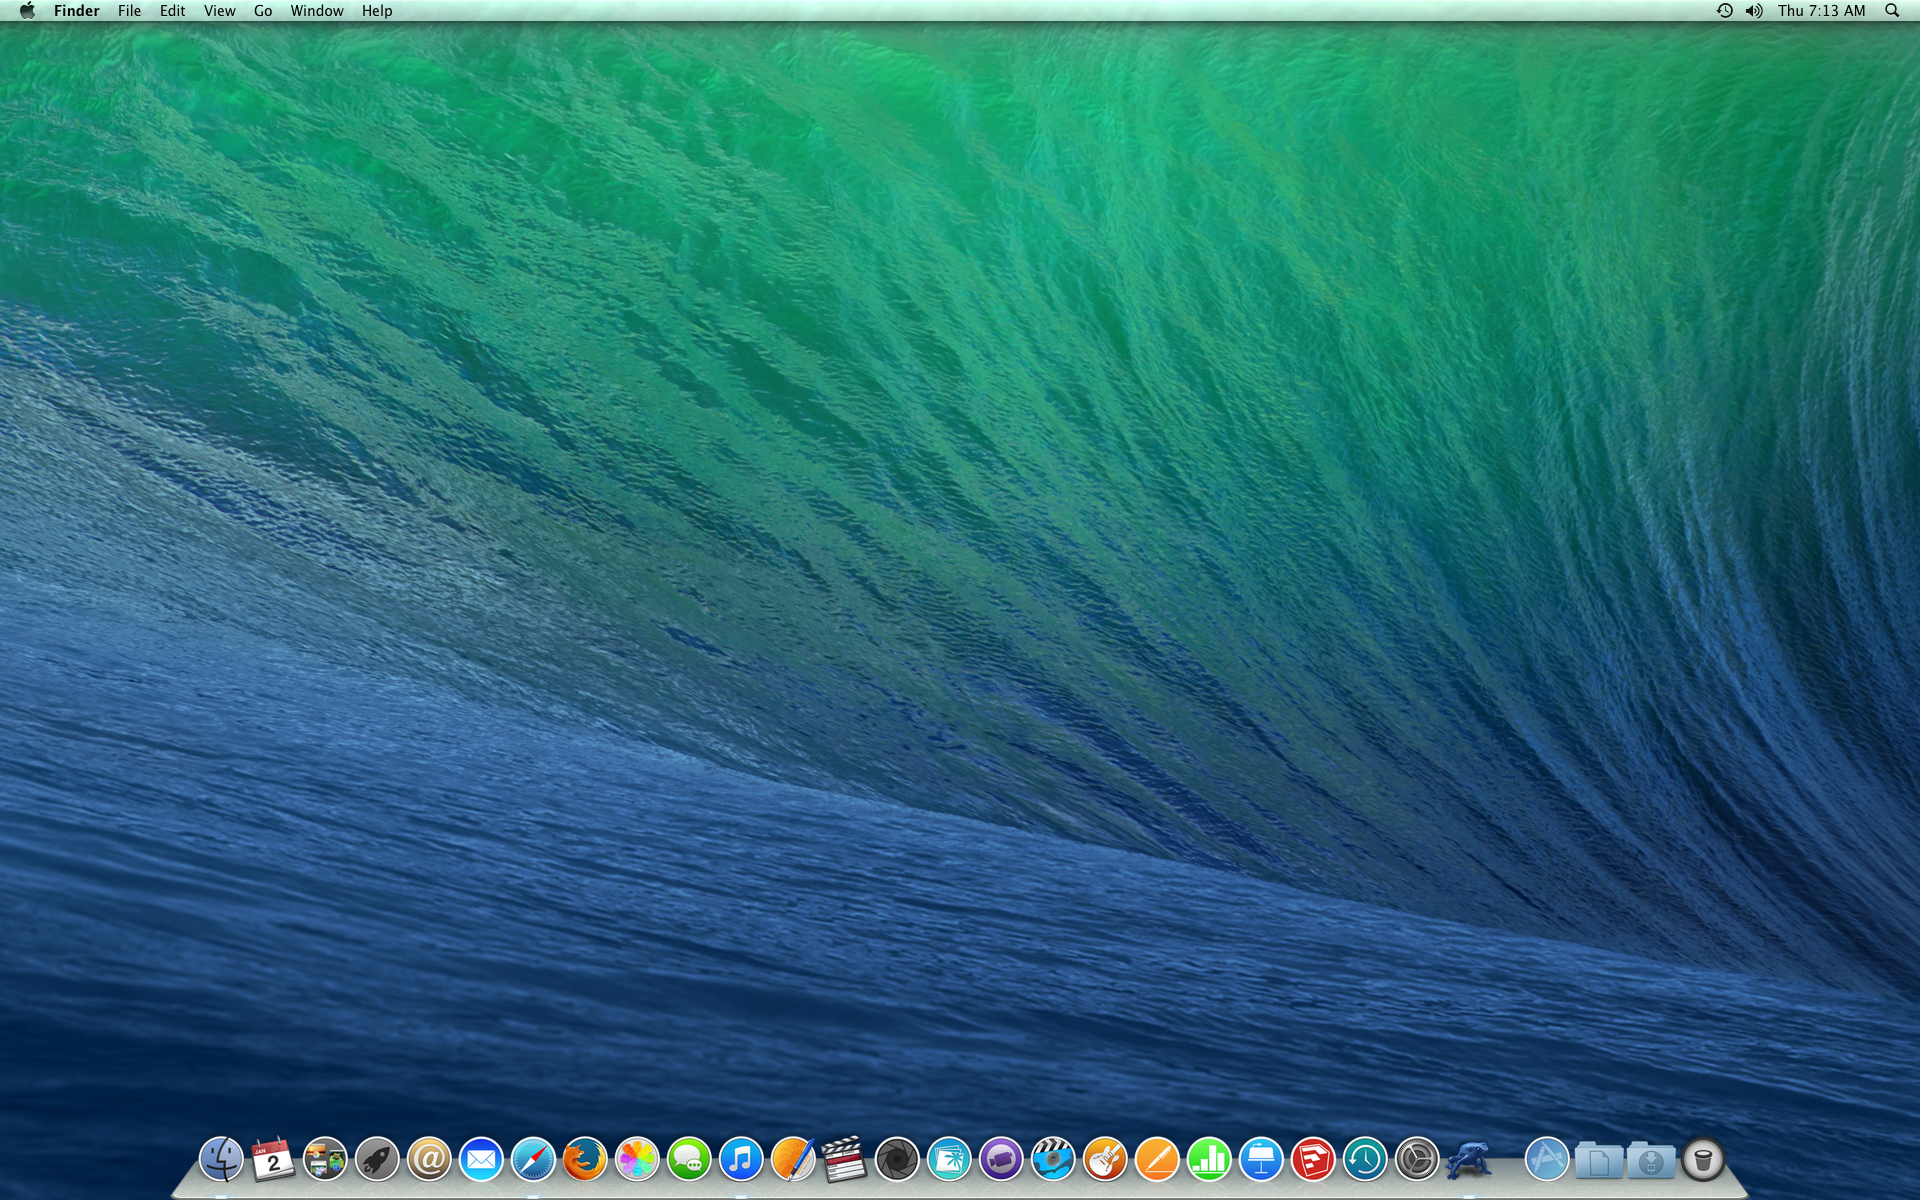Open the Downloads folder stack
The image size is (1920, 1200).
click(1651, 1160)
